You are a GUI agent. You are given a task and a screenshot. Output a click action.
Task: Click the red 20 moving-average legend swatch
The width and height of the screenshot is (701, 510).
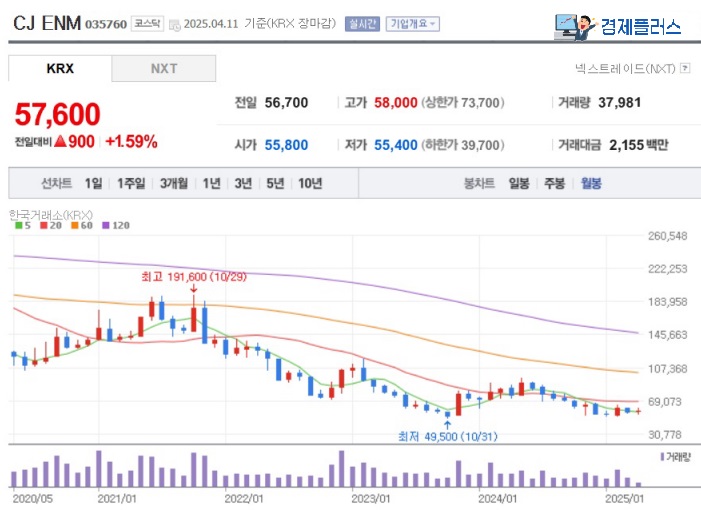(44, 225)
